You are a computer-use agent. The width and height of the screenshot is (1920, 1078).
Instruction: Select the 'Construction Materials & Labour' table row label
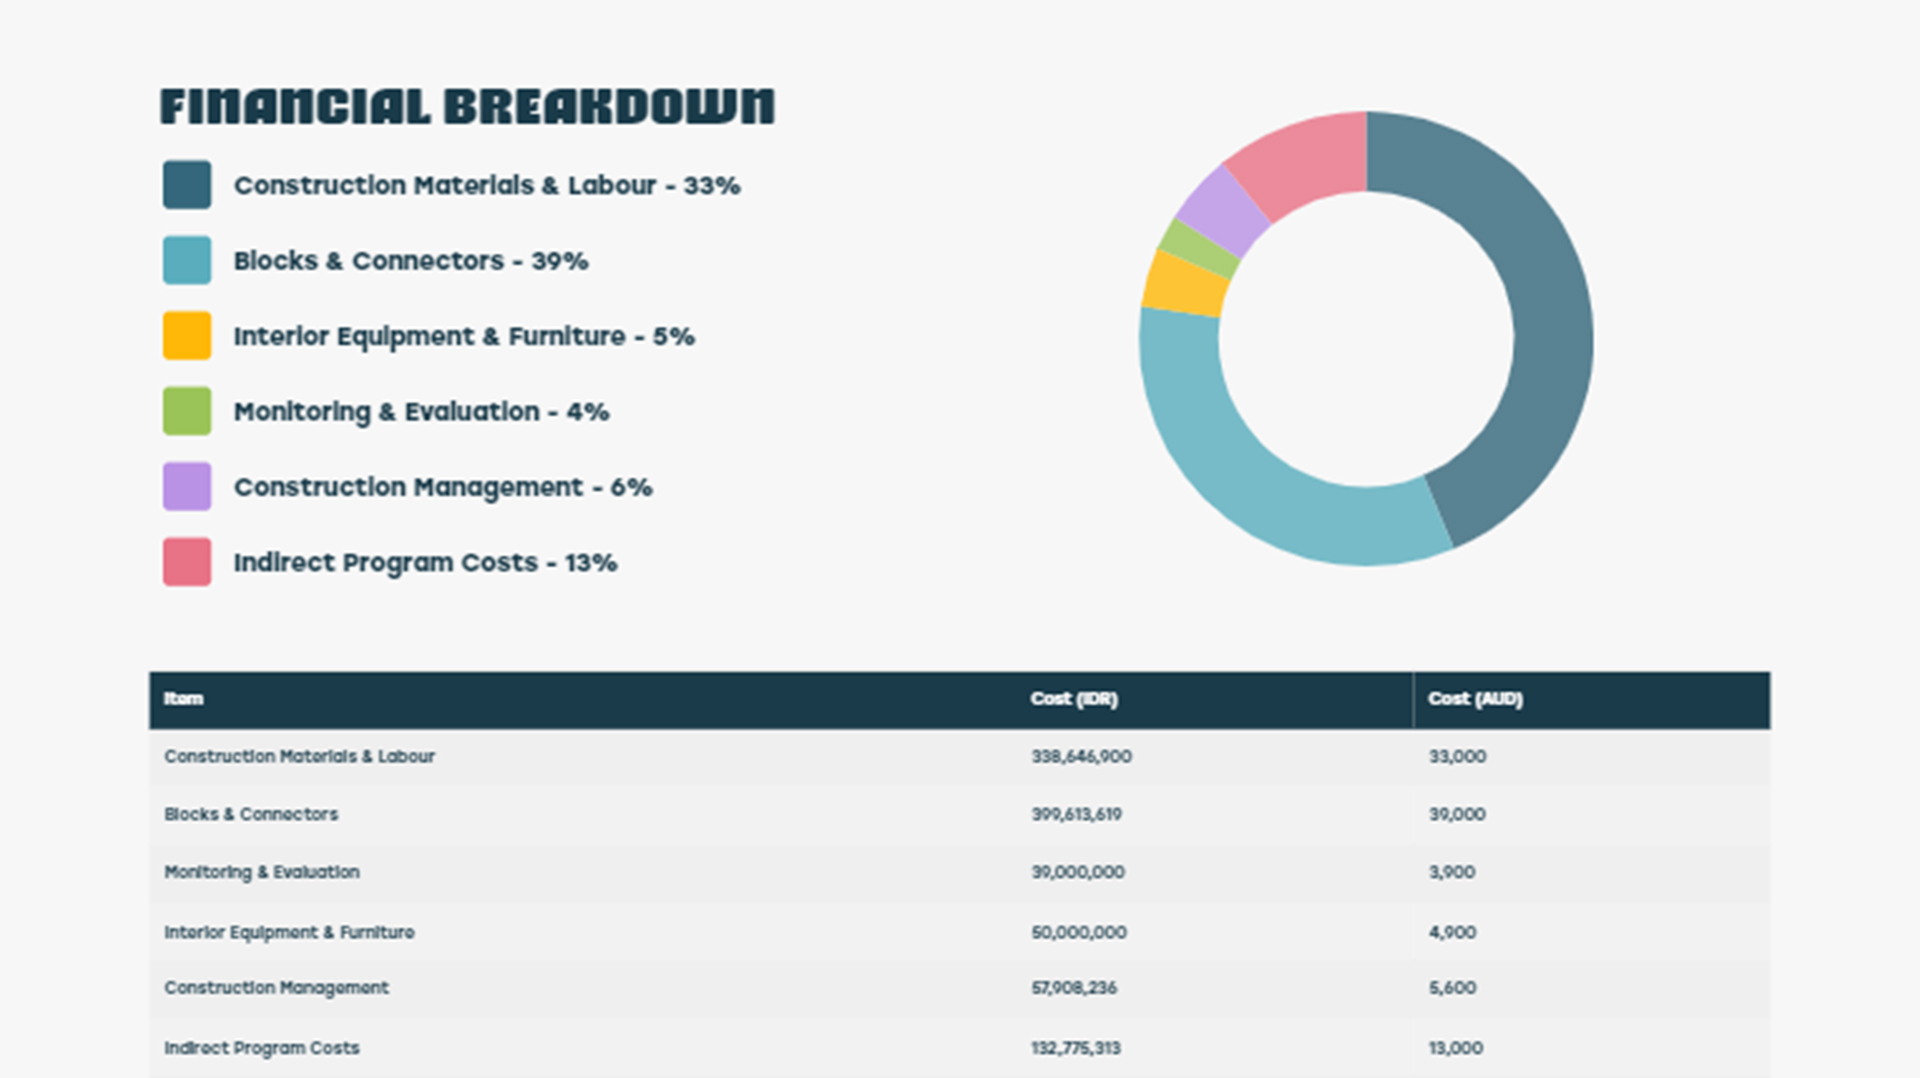pos(299,757)
